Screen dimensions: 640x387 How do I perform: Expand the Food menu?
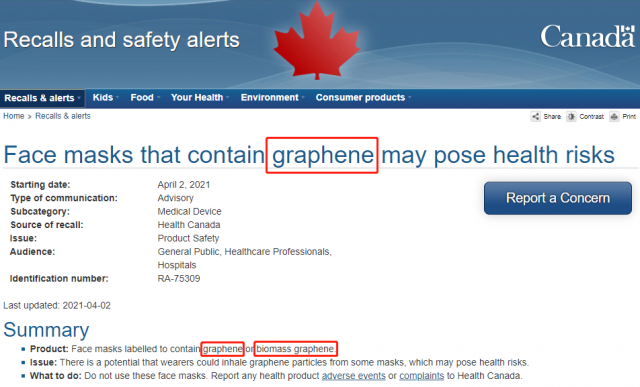click(x=145, y=98)
